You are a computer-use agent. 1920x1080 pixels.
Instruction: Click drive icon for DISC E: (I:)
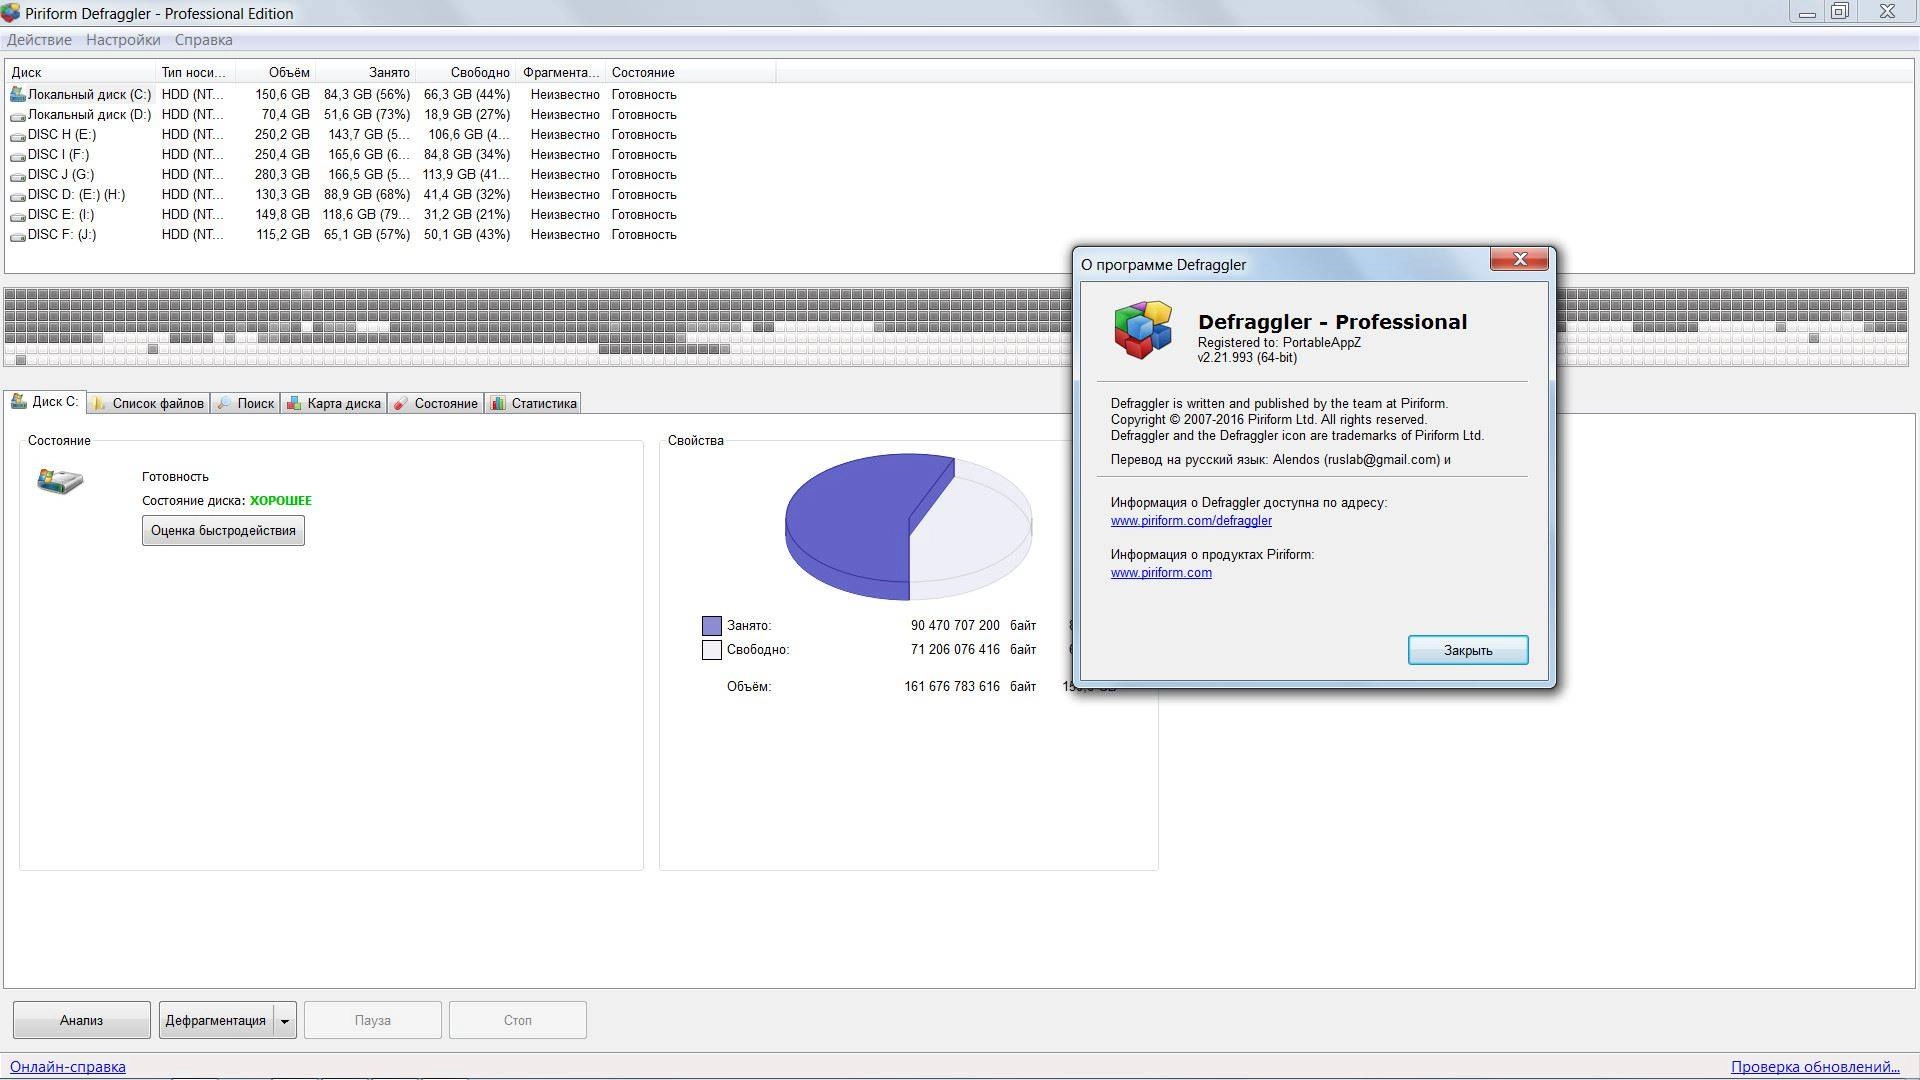(18, 215)
